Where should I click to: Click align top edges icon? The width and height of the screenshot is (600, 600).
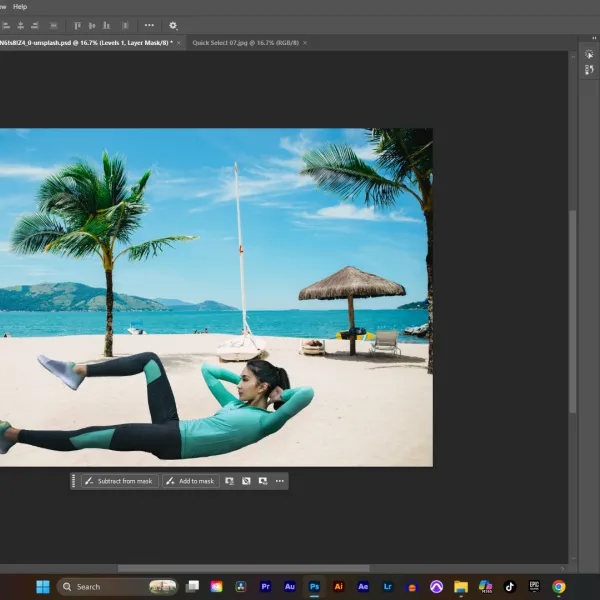[x=77, y=26]
